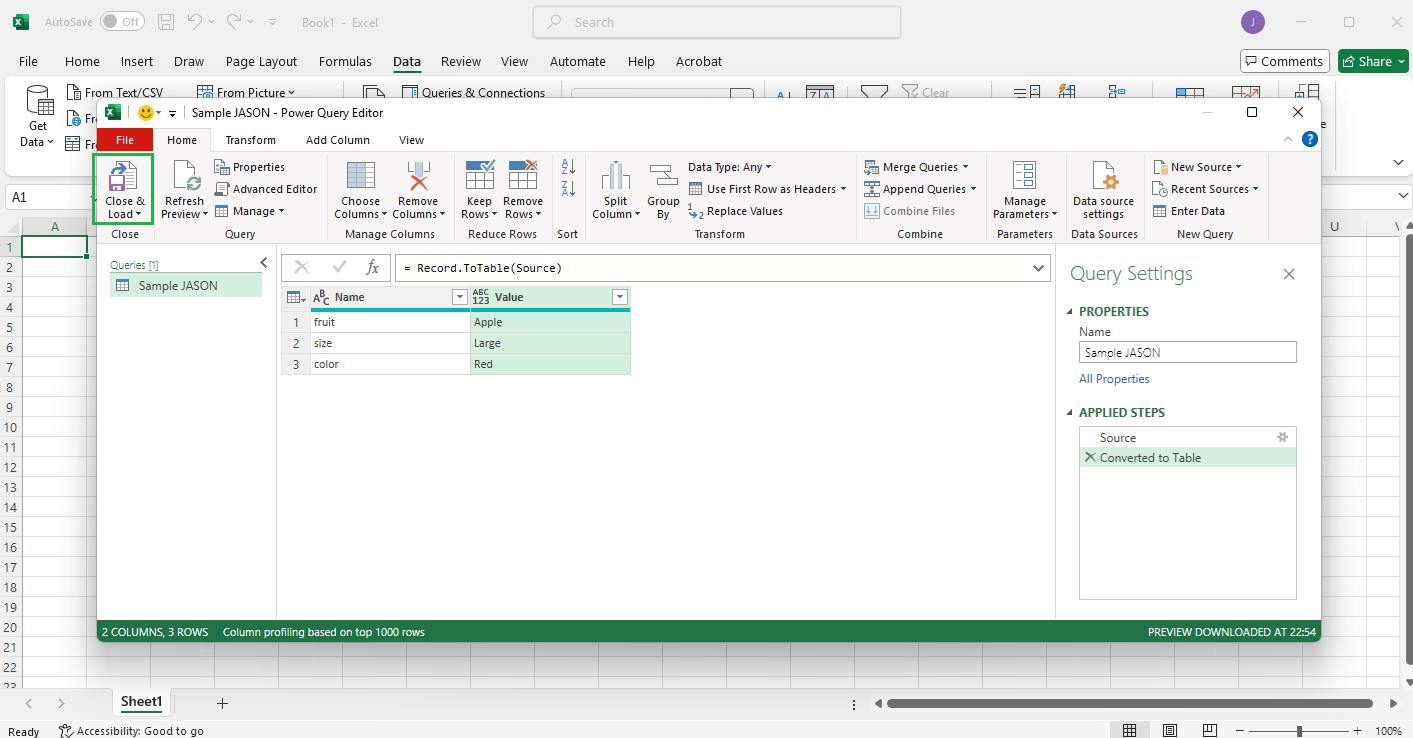
Task: Click the Split Column icon
Action: 615,176
